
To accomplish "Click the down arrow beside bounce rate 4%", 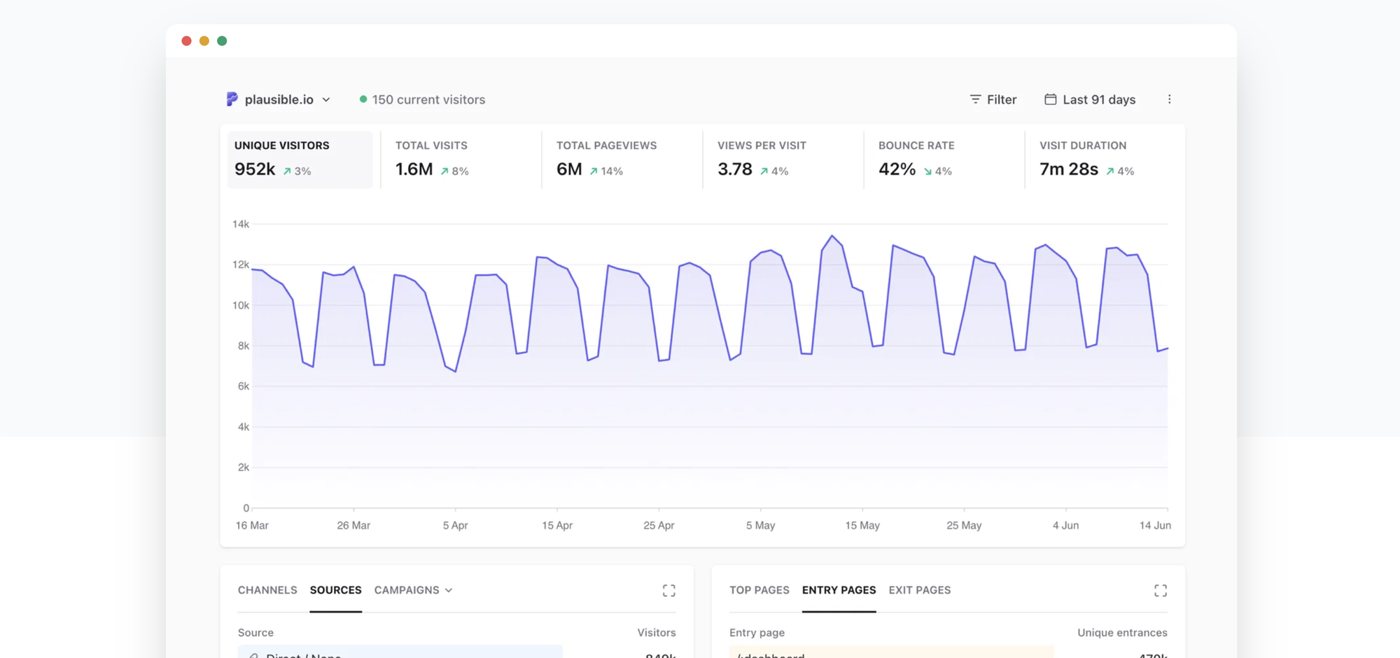I will pos(928,171).
